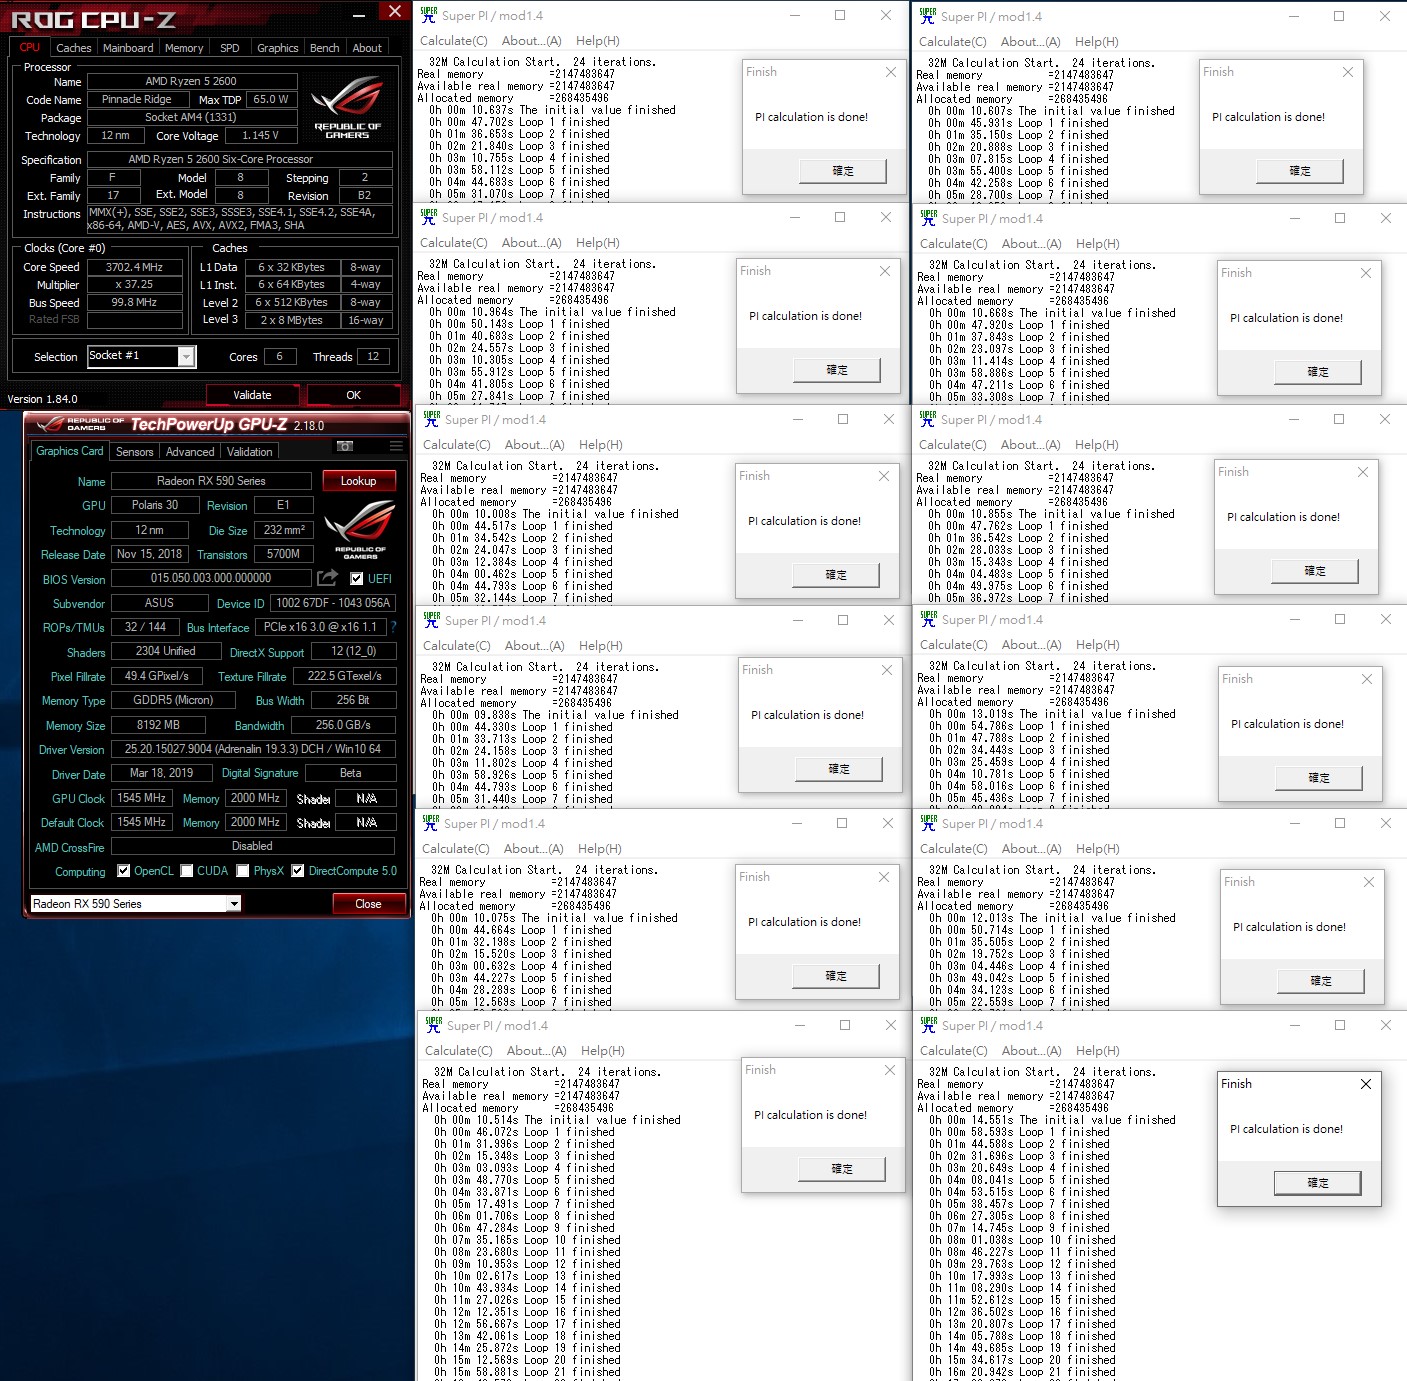The height and width of the screenshot is (1381, 1407).
Task: Click Super PI title icon of the 13.019s window
Action: pyautogui.click(x=928, y=619)
